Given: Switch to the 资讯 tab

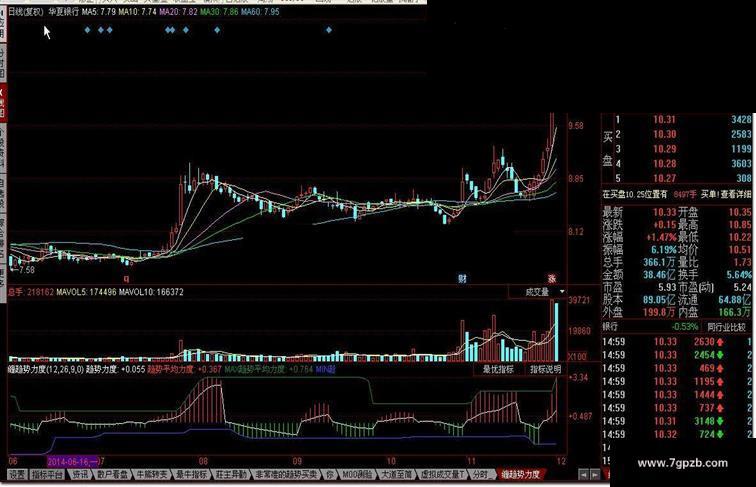Looking at the screenshot, I should (x=80, y=474).
